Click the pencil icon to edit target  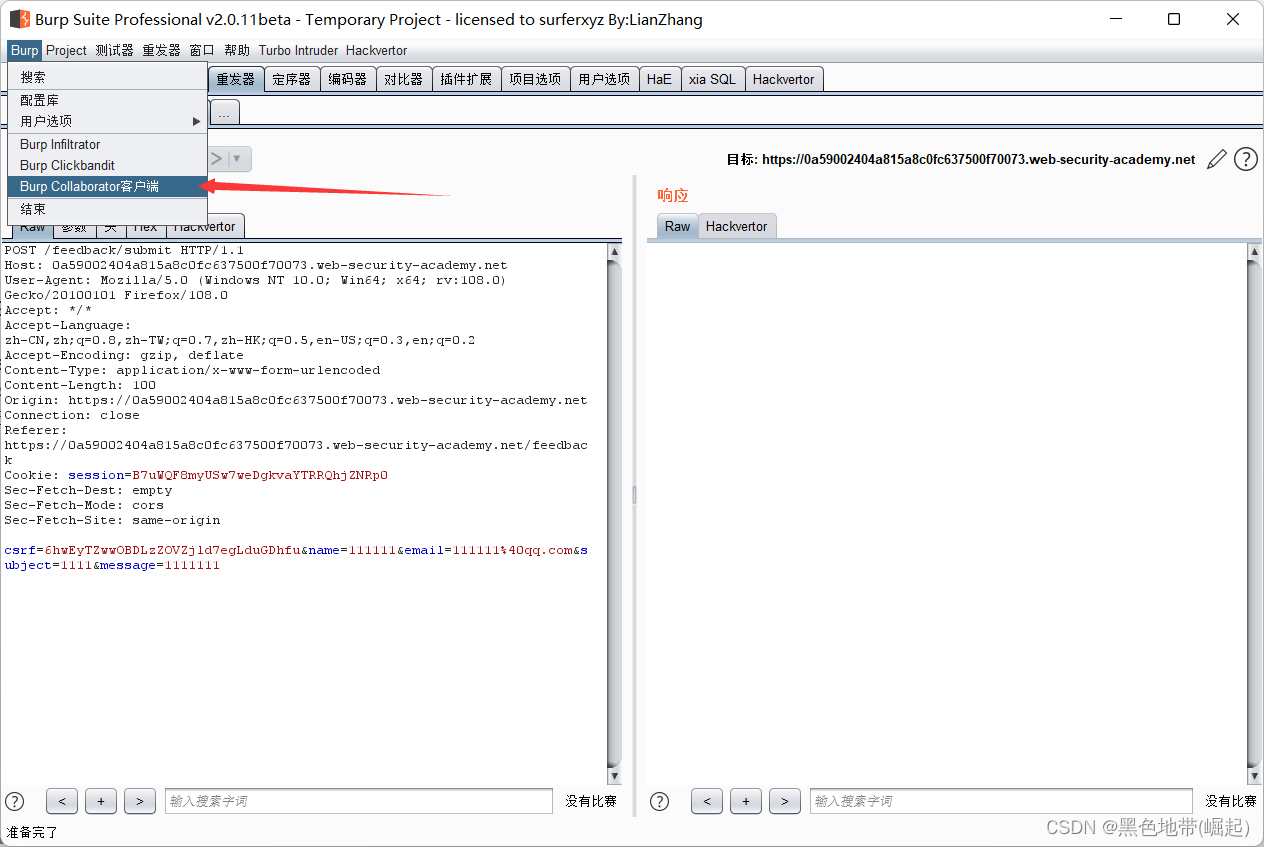click(1216, 159)
